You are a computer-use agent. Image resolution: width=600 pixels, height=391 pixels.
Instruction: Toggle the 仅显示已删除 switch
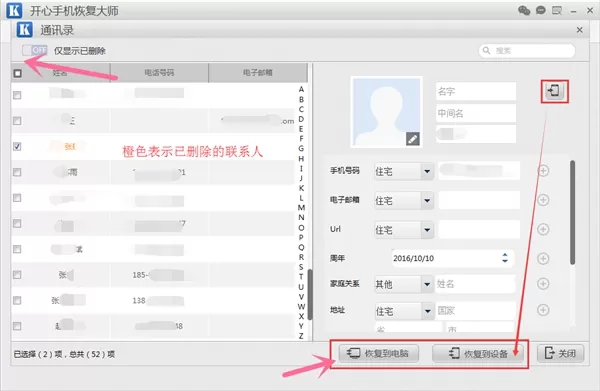click(x=34, y=50)
